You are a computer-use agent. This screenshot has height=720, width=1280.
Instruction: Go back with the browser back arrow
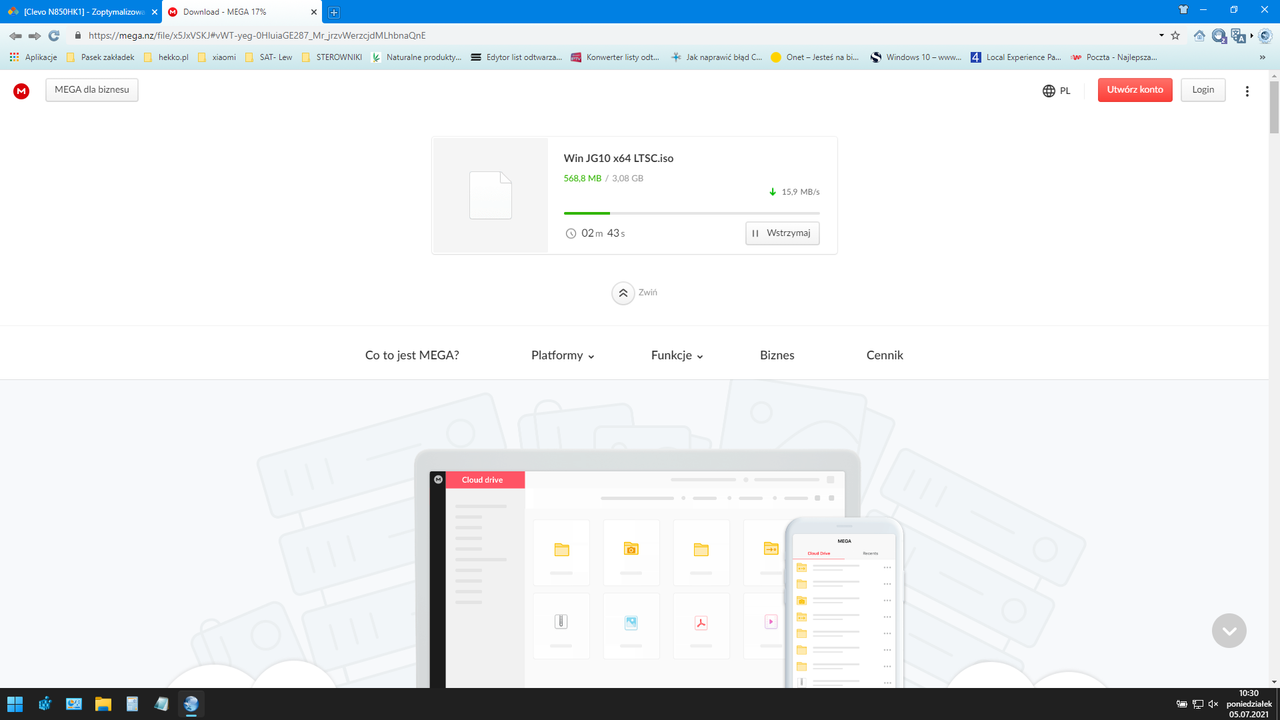15,35
